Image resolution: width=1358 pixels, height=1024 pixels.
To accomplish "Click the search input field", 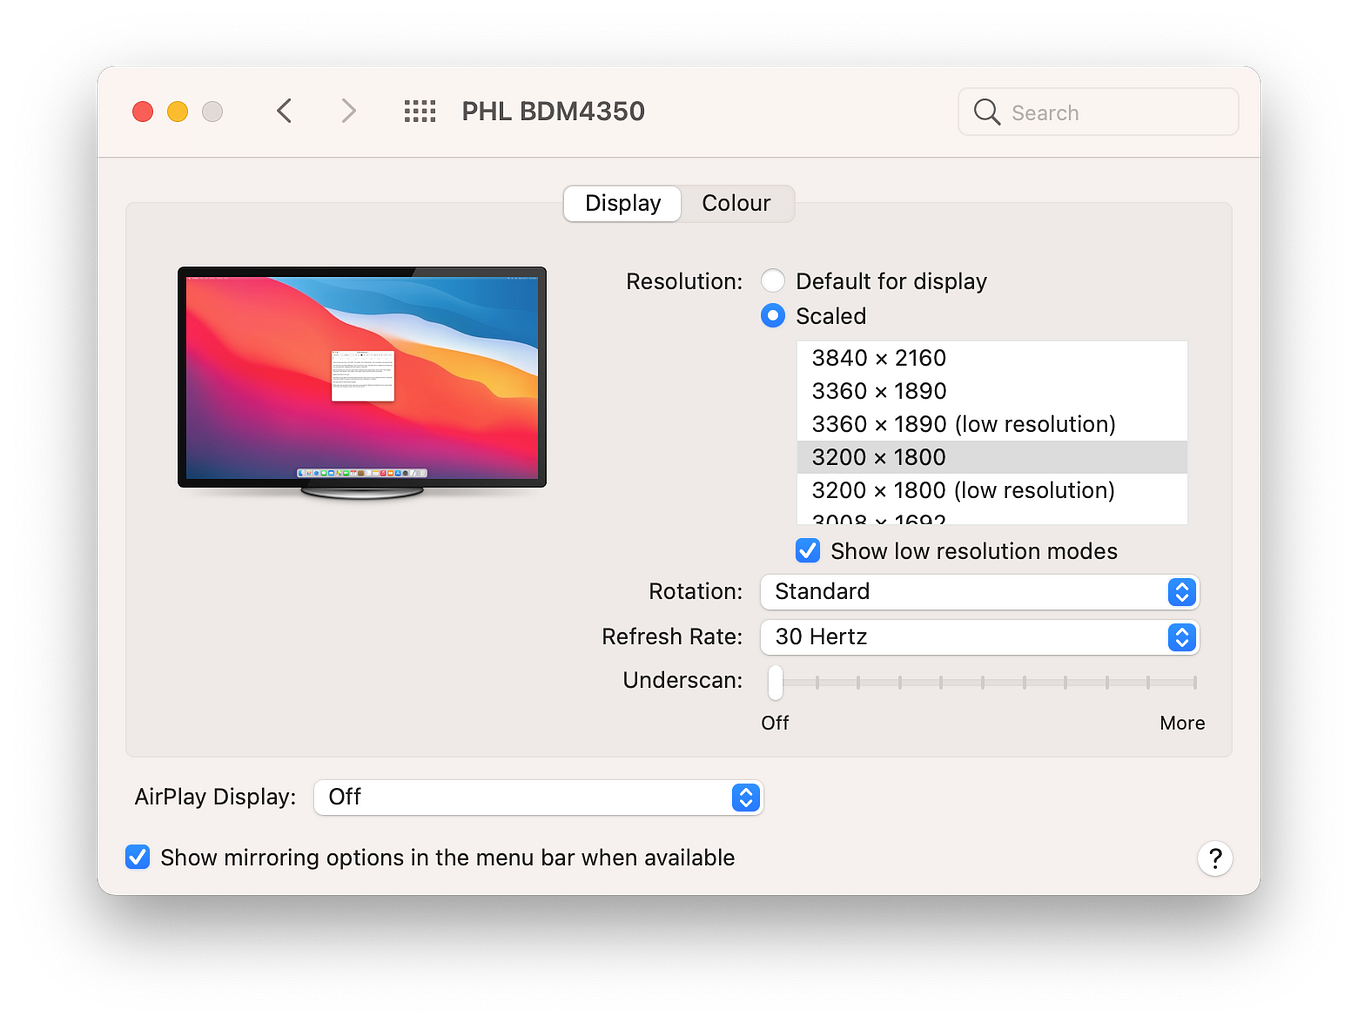I will point(1100,112).
